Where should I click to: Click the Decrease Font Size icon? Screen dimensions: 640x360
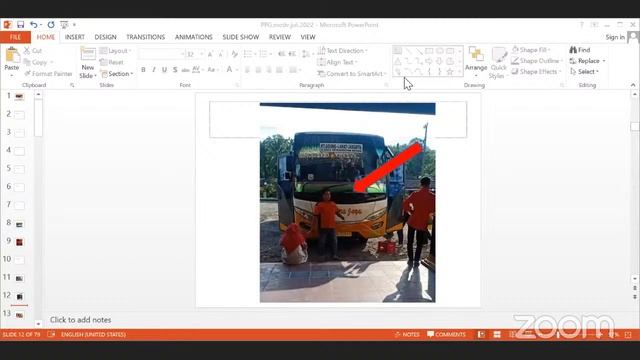[x=221, y=54]
